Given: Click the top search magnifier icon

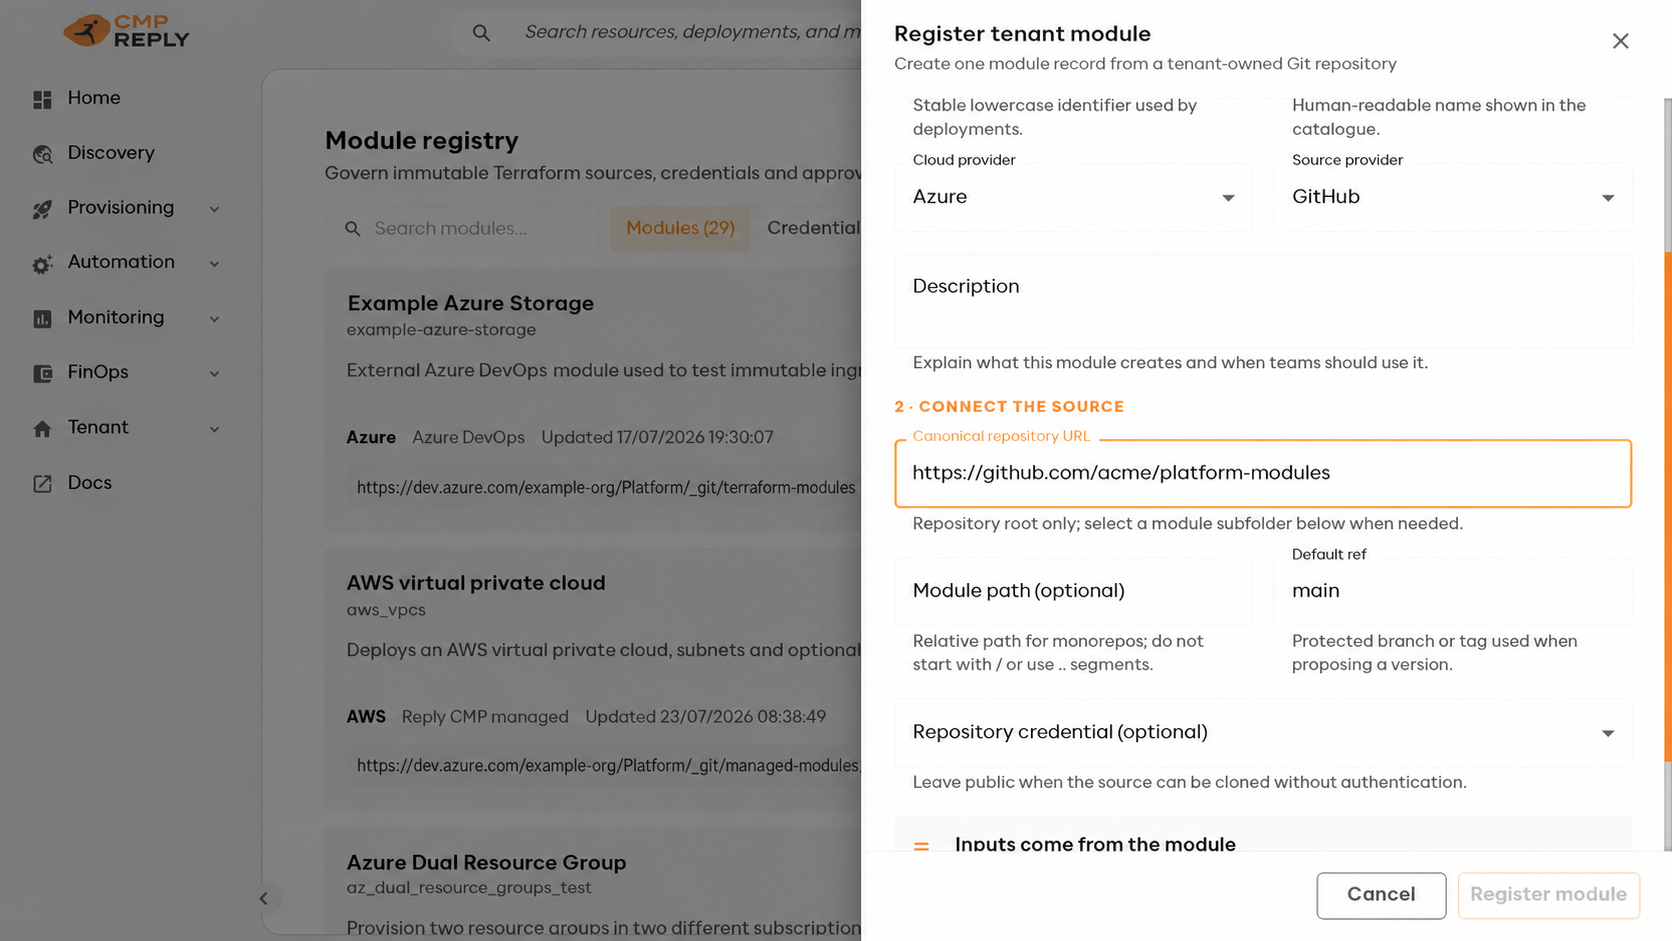Looking at the screenshot, I should [481, 33].
